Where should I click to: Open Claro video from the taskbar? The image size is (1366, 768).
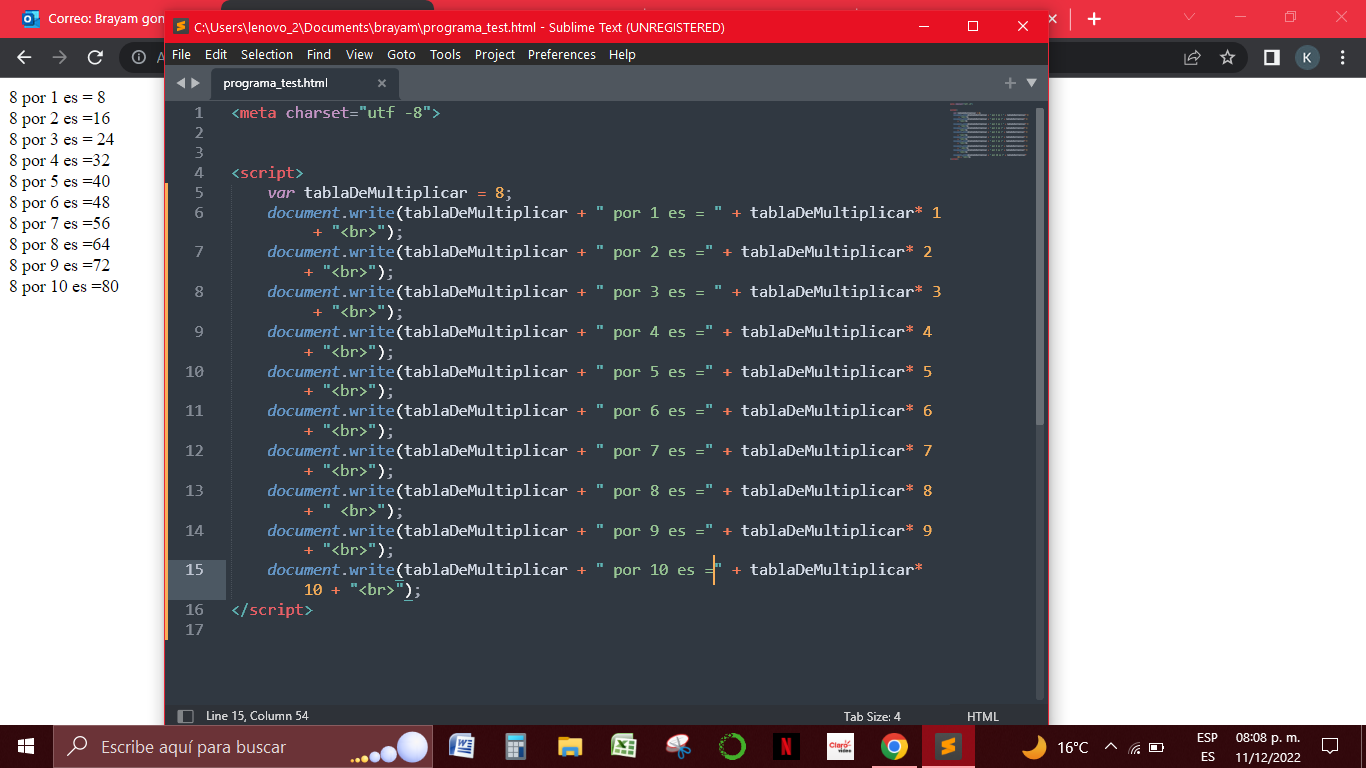(x=840, y=747)
